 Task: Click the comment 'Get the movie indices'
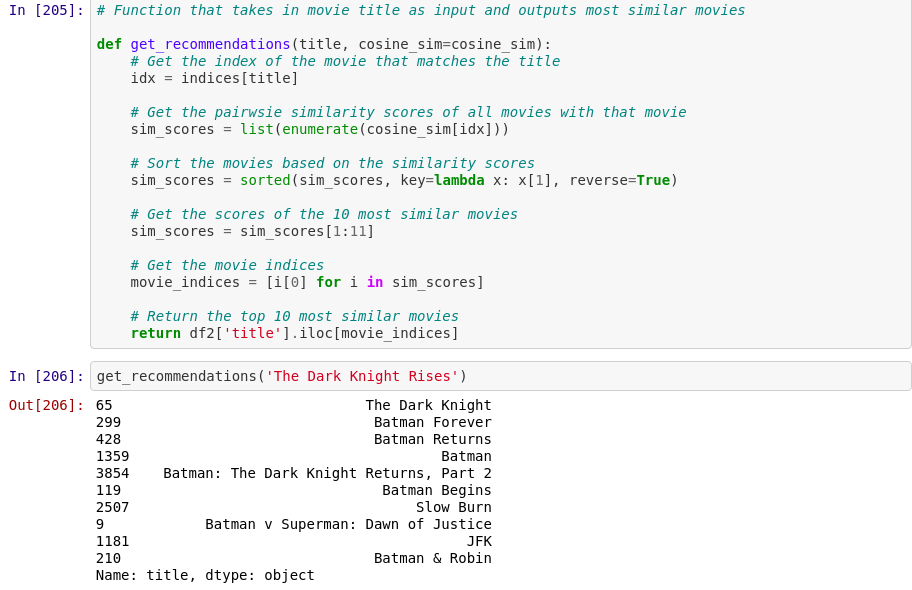(x=227, y=265)
